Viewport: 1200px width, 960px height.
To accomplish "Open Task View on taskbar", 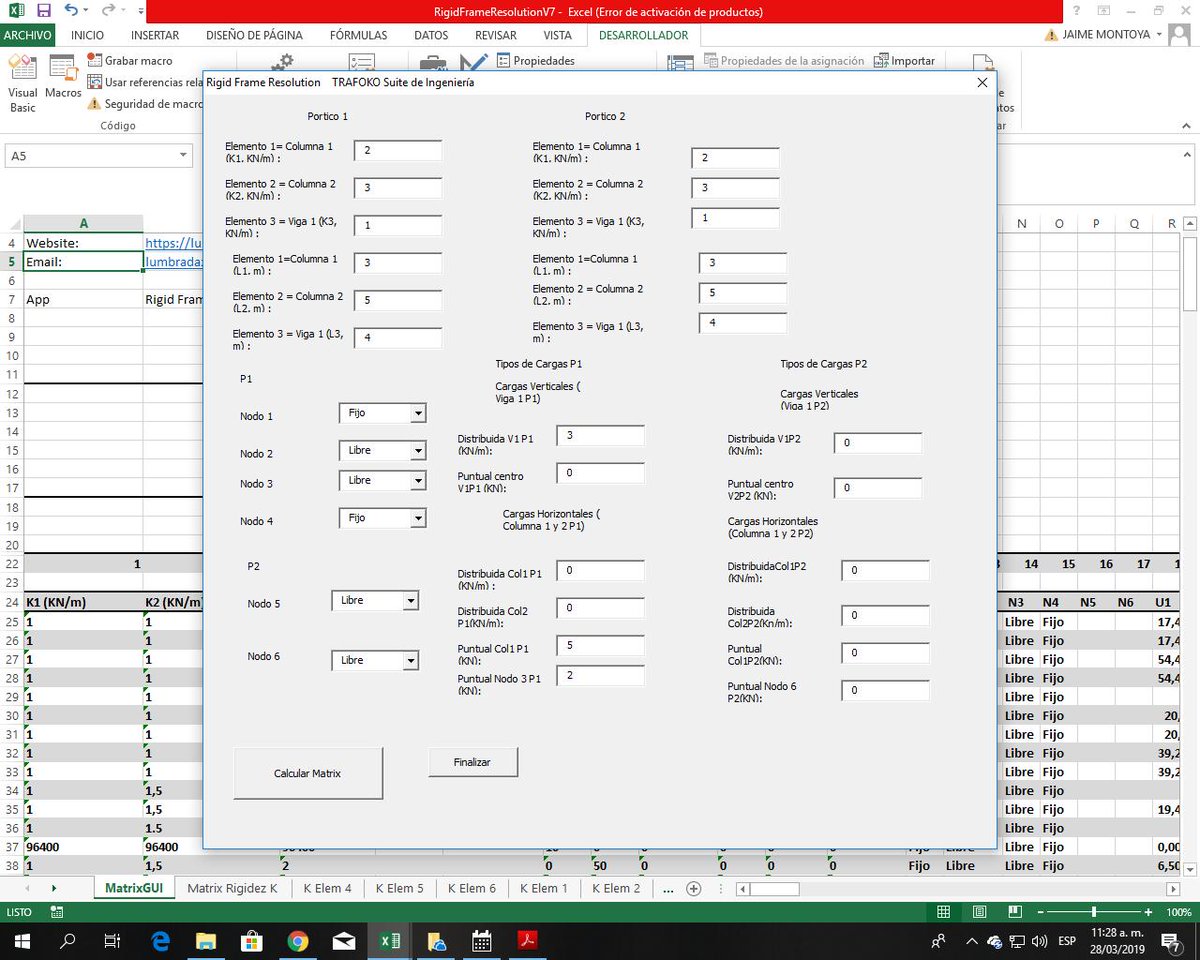I will (x=114, y=941).
